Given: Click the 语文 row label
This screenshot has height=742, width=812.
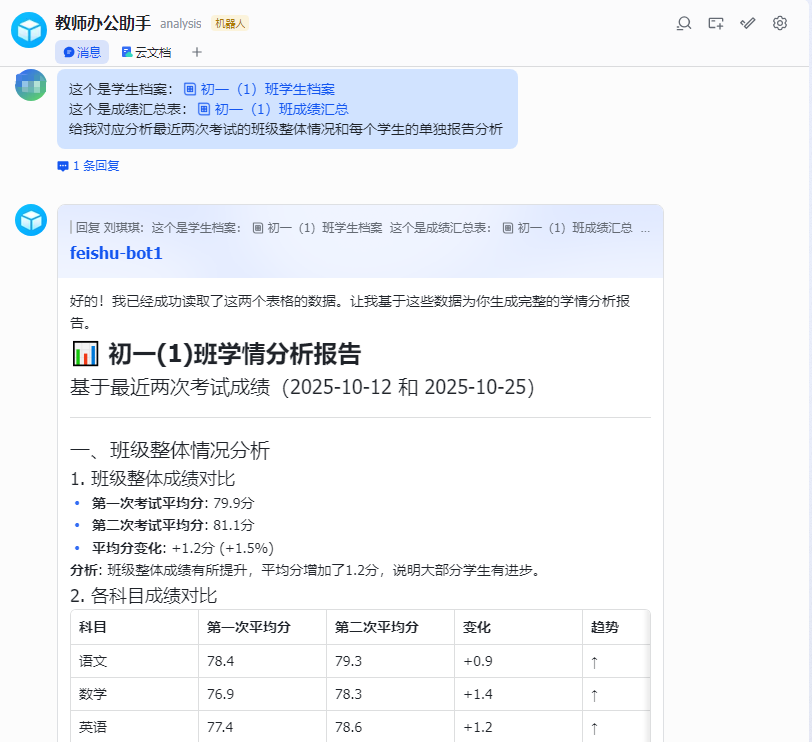Looking at the screenshot, I should (x=93, y=661).
